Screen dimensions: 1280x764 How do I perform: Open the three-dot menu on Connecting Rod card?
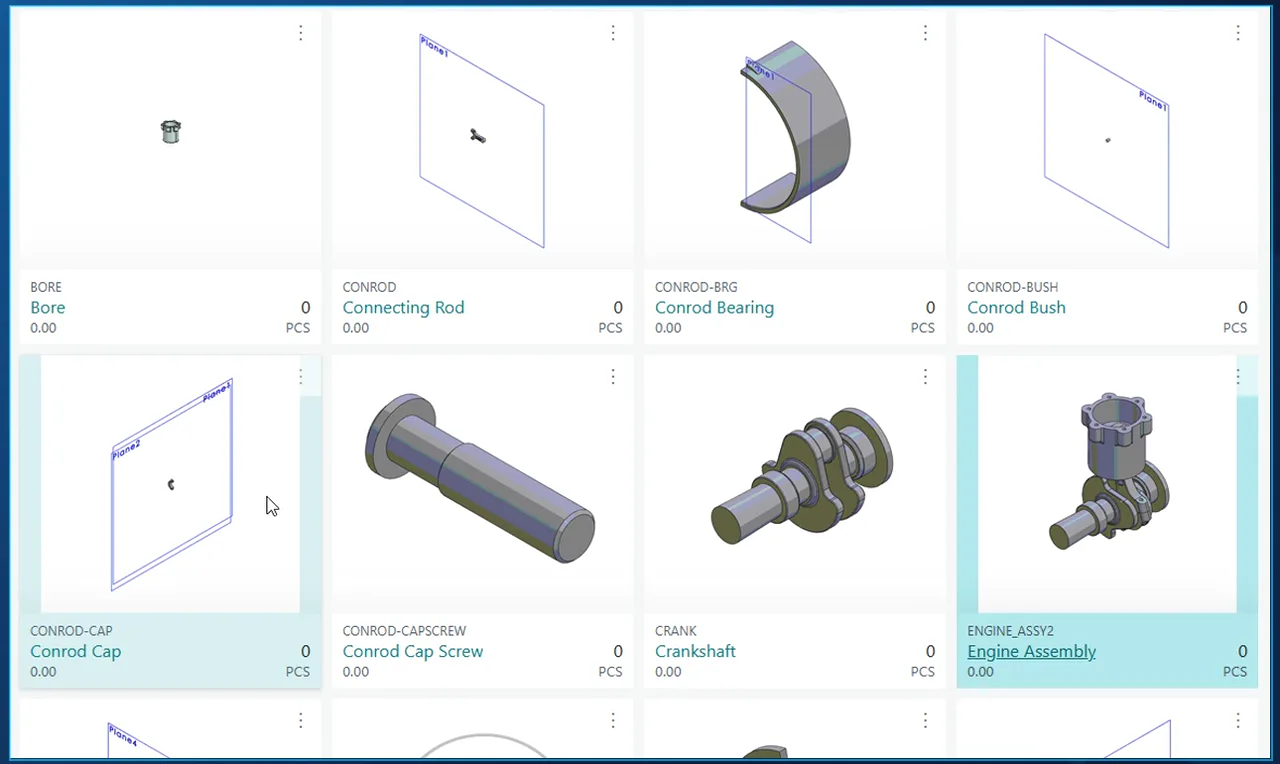tap(613, 33)
